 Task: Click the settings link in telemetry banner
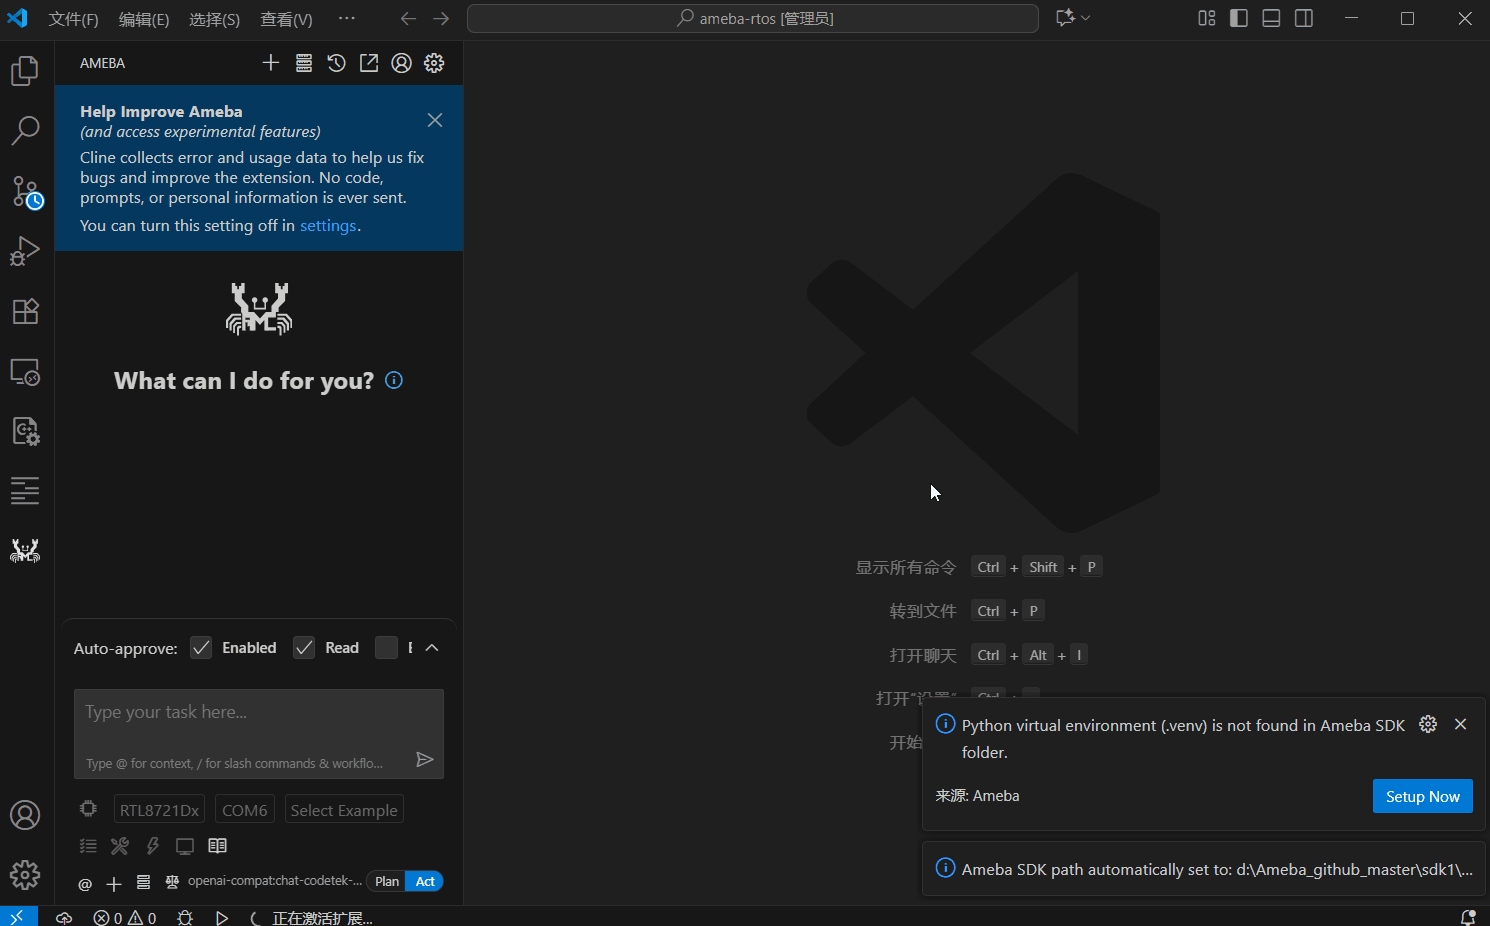[x=328, y=226]
